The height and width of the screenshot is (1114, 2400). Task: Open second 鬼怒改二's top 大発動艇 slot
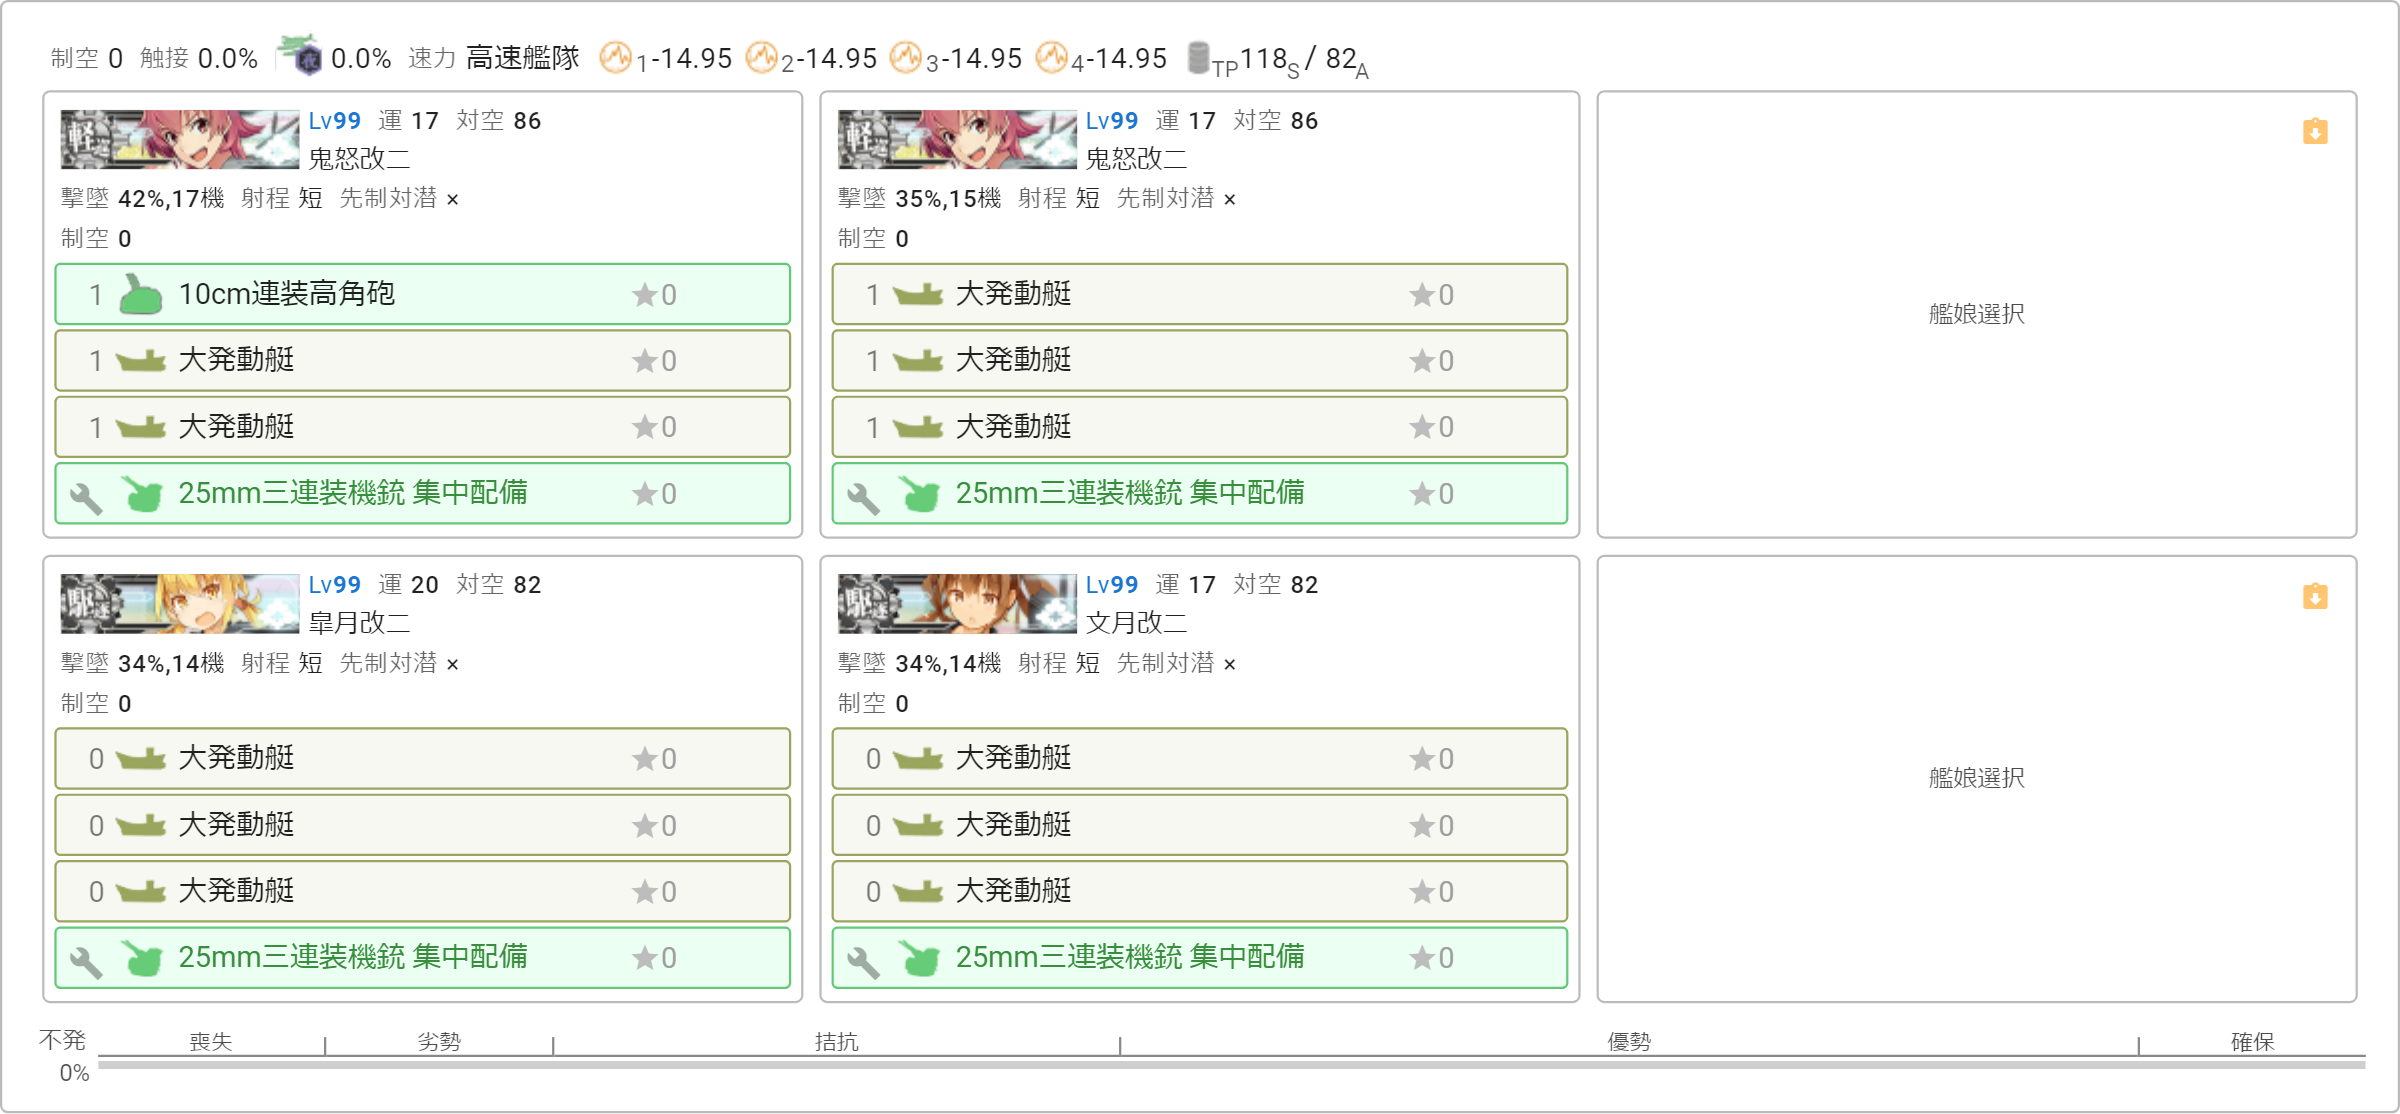1199,294
